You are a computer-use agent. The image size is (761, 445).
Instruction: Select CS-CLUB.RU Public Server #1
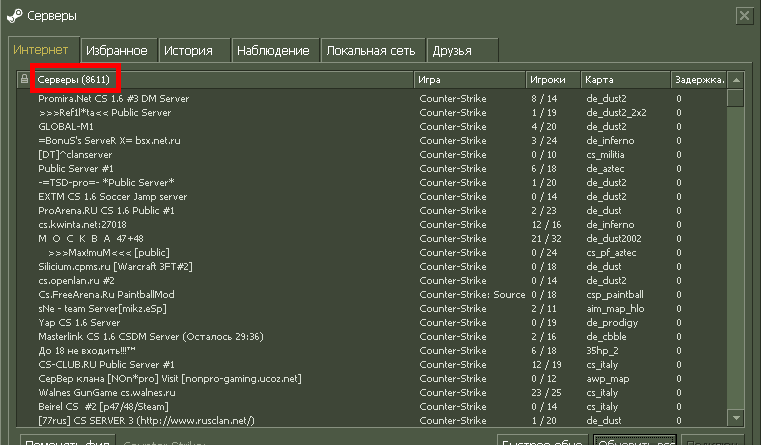372,365
